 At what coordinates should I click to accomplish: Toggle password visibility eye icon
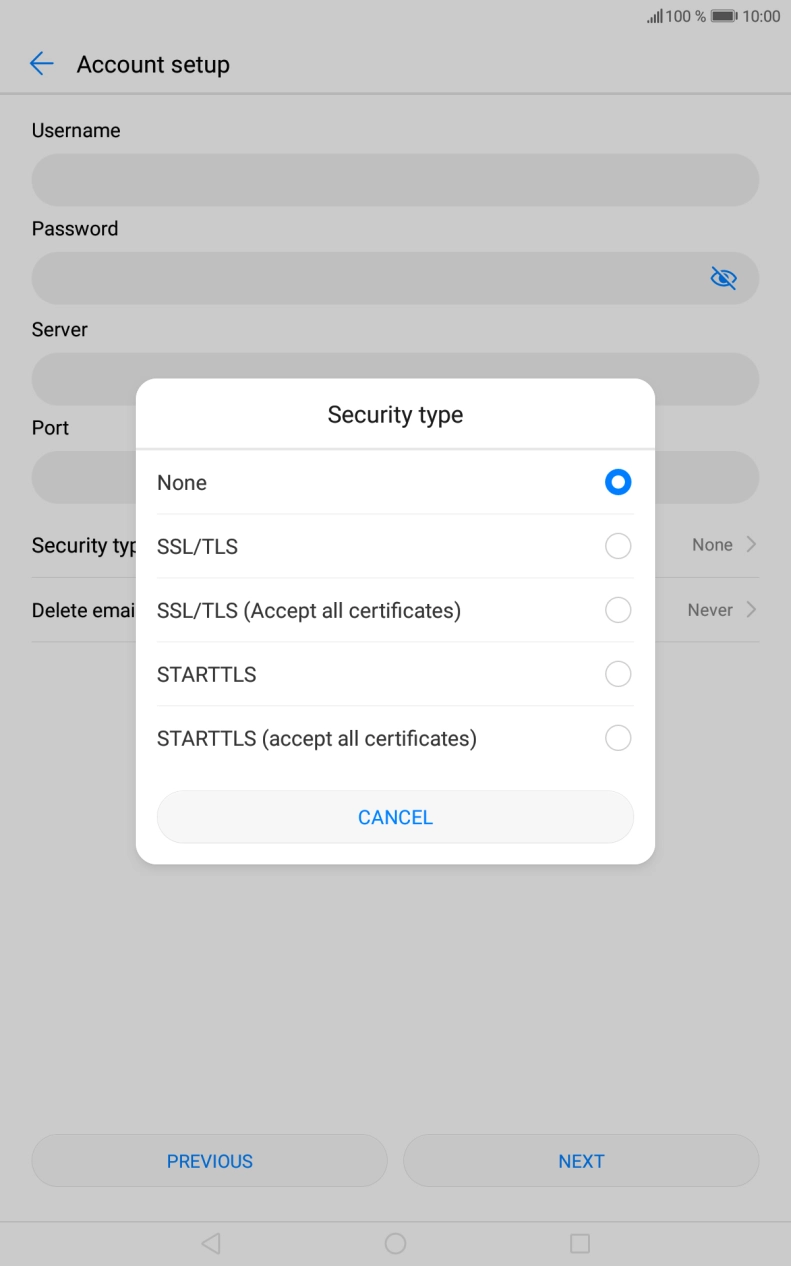(723, 278)
